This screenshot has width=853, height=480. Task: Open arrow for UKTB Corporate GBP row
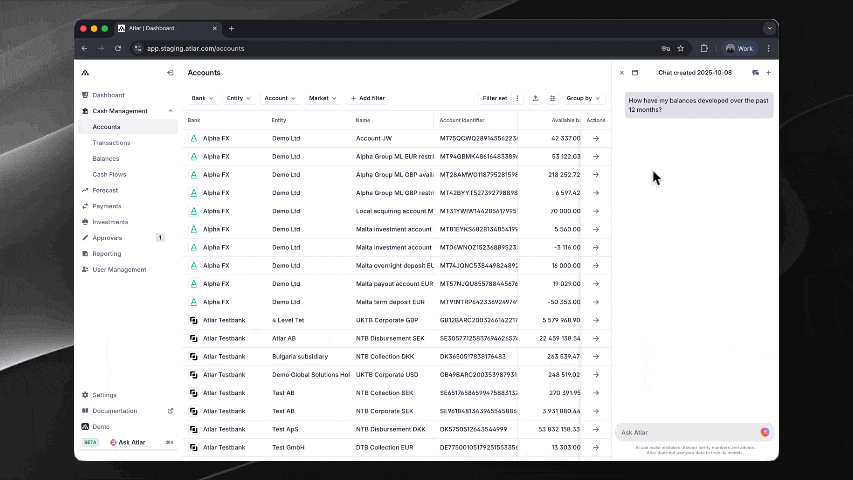coord(596,320)
